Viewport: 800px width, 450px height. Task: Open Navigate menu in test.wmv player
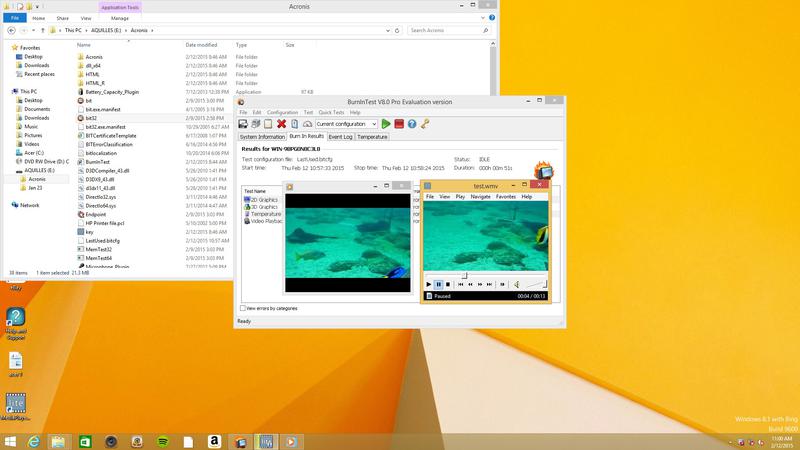(x=480, y=196)
